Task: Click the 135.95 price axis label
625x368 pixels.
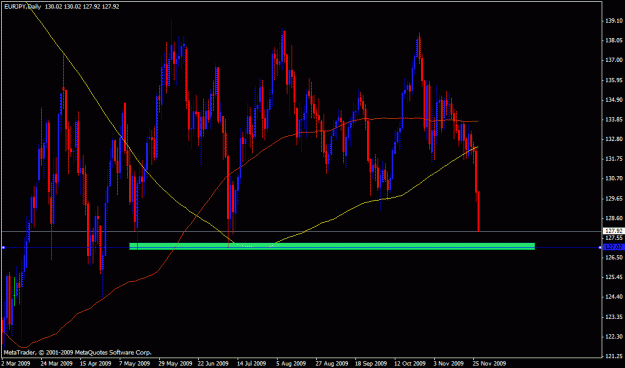Action: [614, 80]
